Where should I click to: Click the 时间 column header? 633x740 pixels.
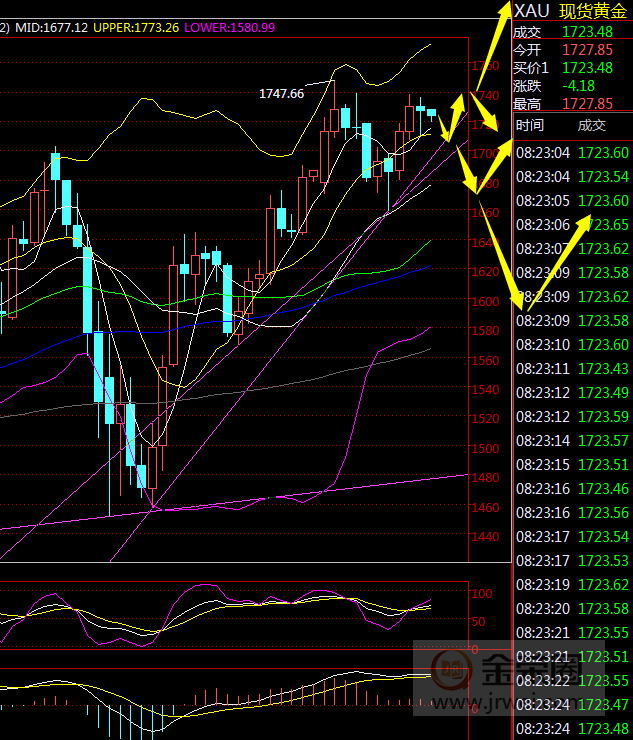tap(529, 125)
